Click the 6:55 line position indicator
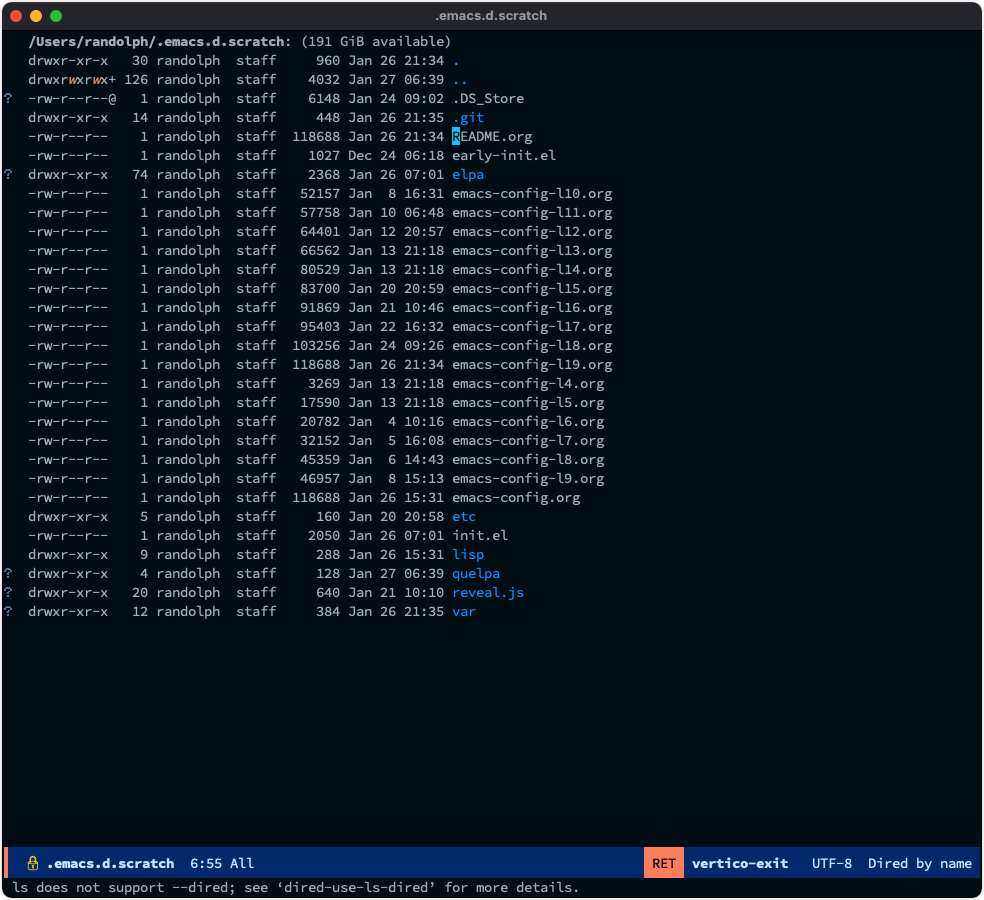Viewport: 984px width, 900px height. tap(206, 863)
